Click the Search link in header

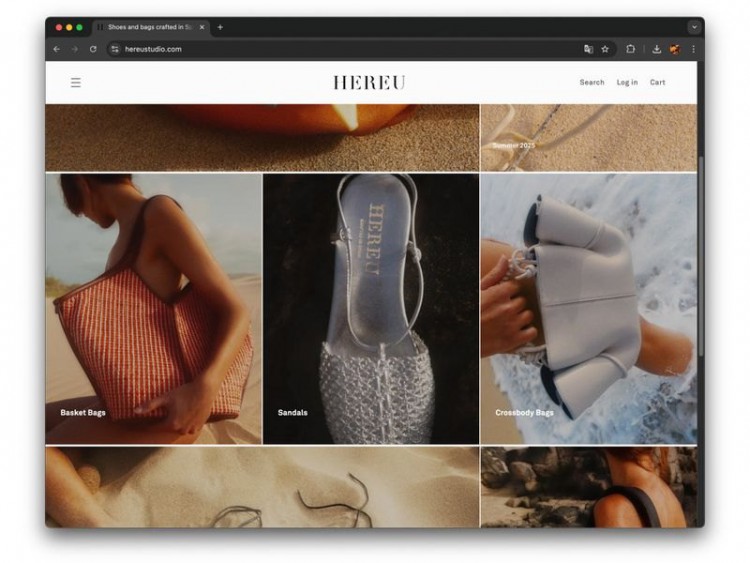pos(592,83)
